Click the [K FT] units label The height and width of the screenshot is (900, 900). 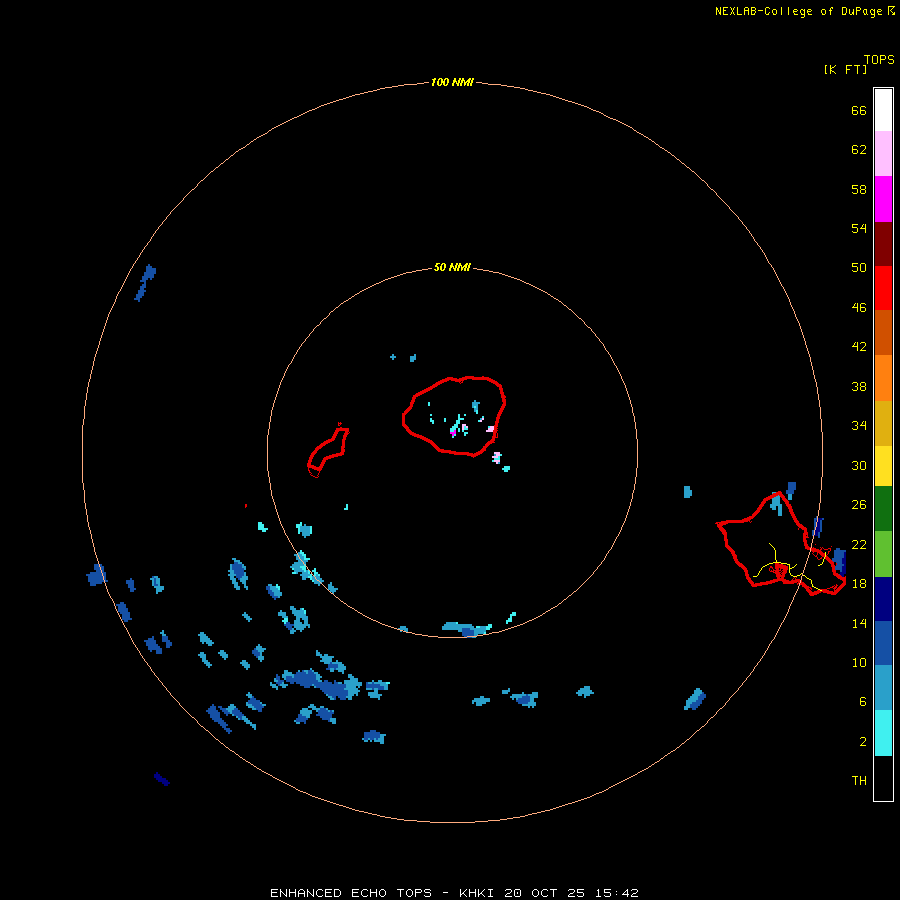click(x=845, y=69)
